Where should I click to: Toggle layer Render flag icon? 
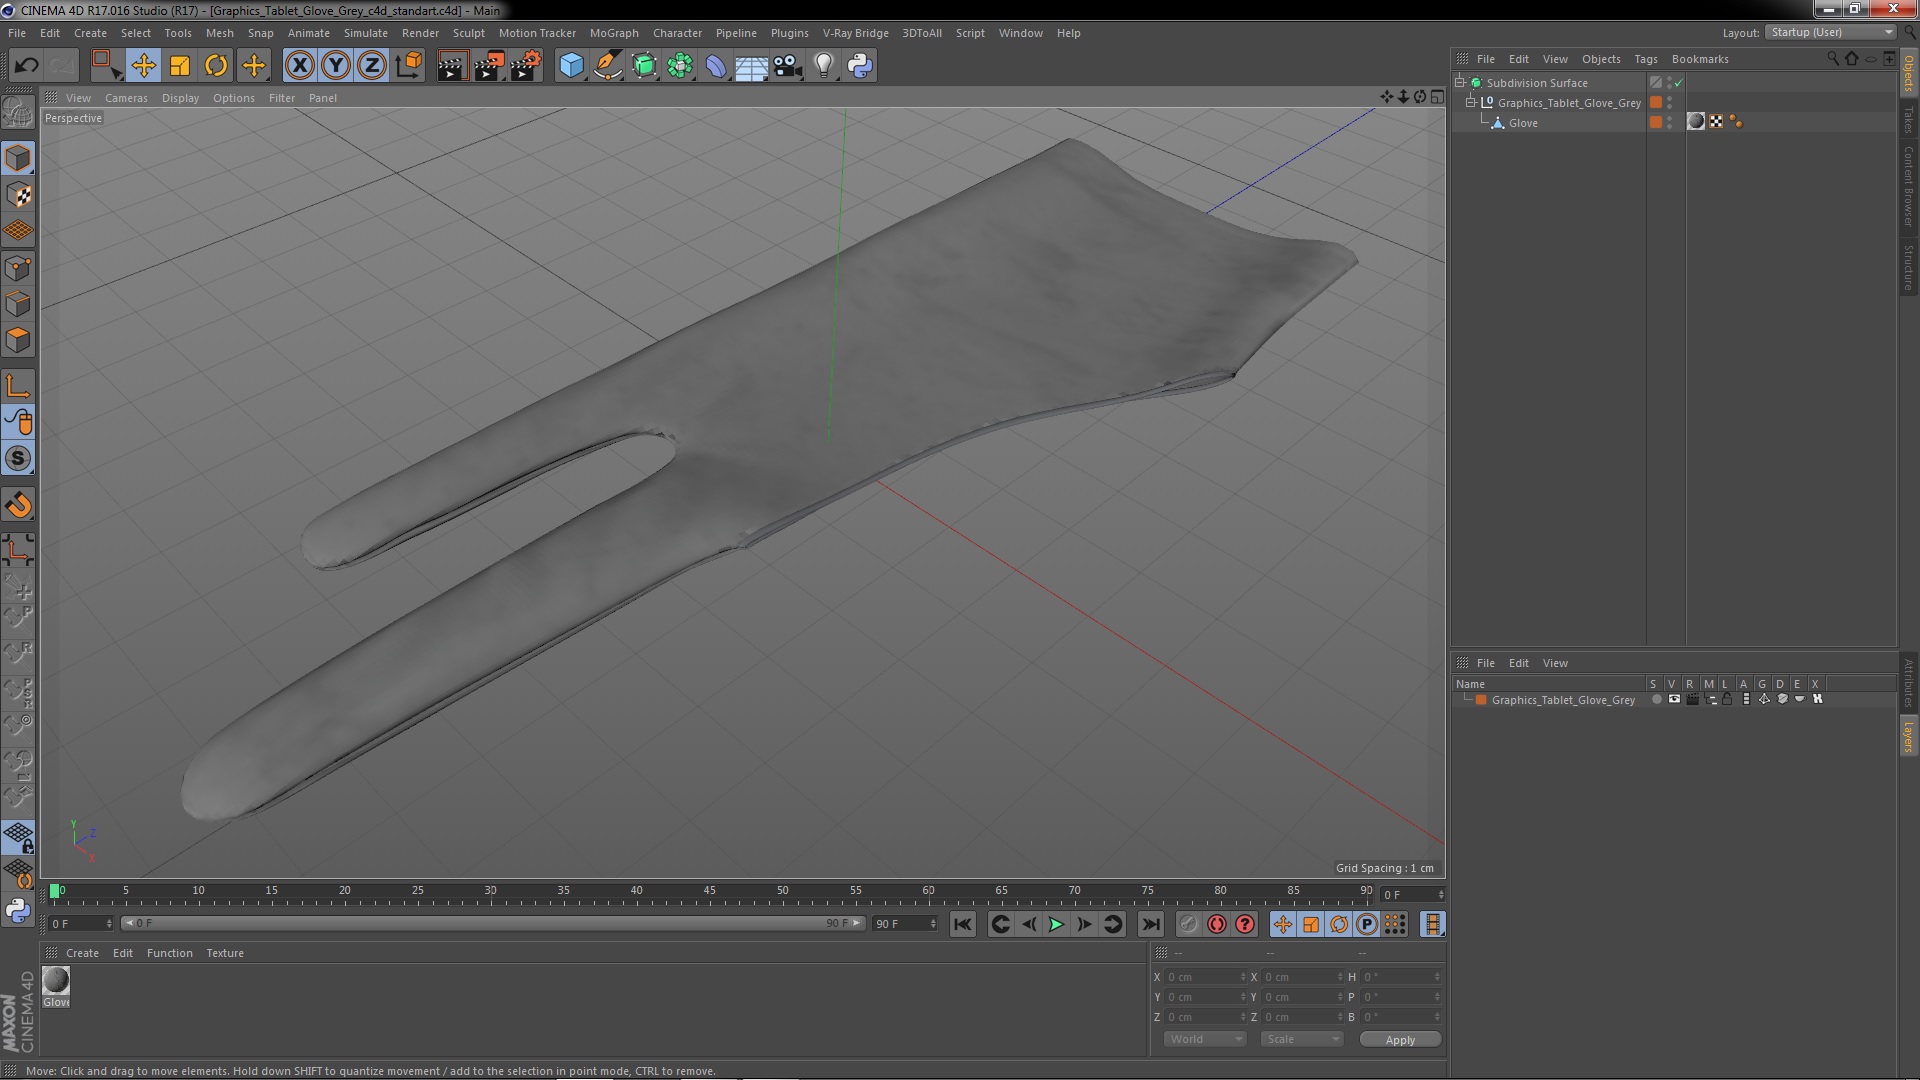1692,700
